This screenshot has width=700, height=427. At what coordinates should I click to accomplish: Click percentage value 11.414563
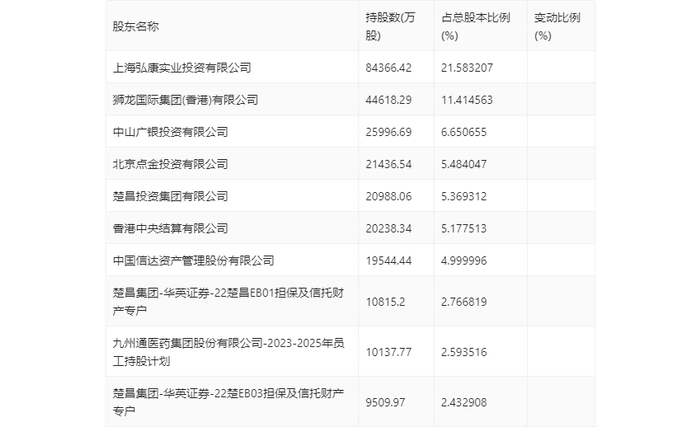pos(467,100)
